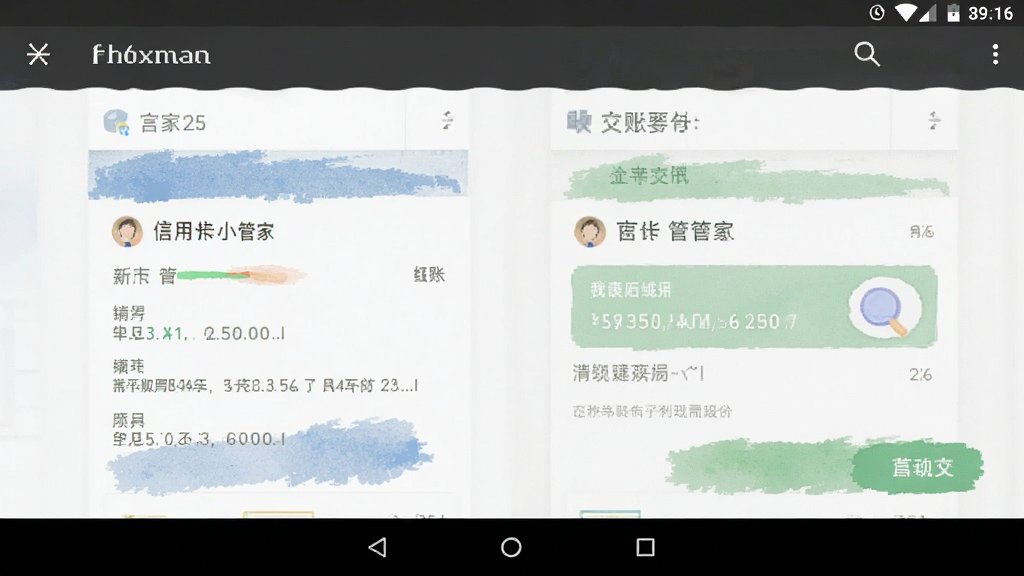Tap the blue icon beside "言家25"
The height and width of the screenshot is (576, 1024).
coord(117,122)
